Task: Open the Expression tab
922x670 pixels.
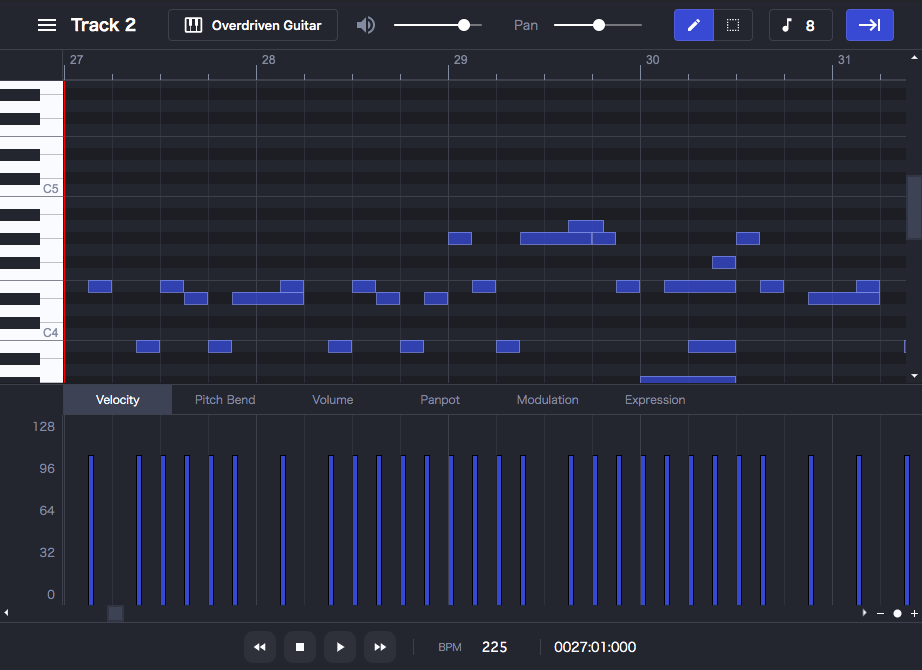Action: 654,399
